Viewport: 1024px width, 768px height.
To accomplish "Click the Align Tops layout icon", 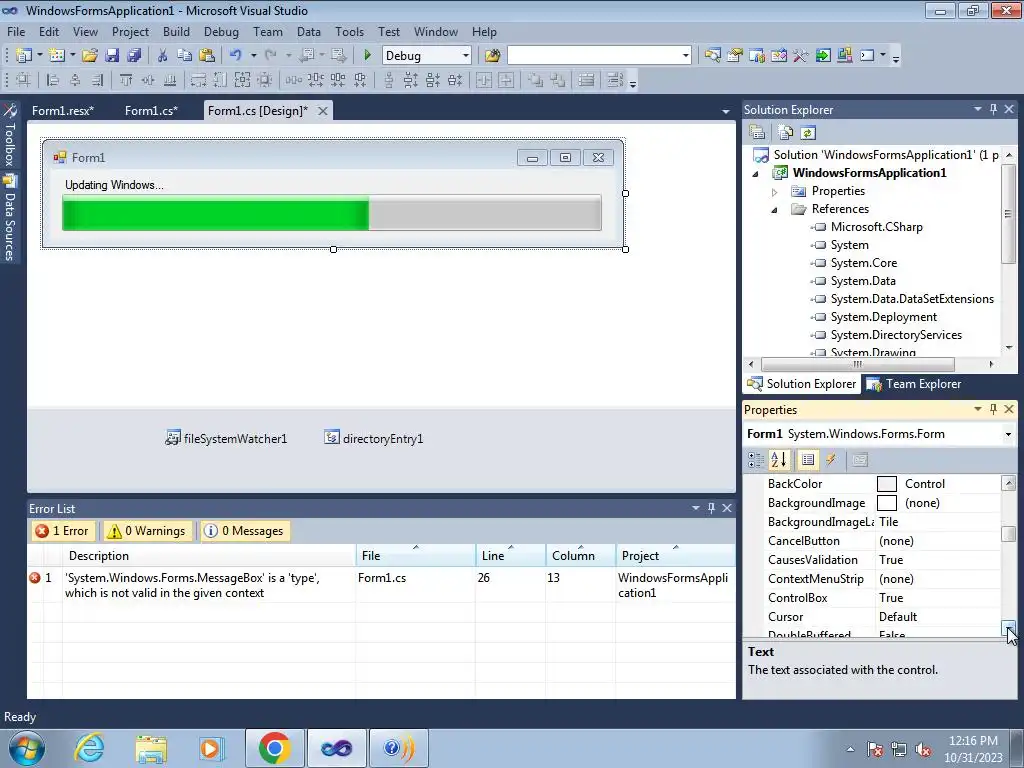I will click(x=126, y=80).
